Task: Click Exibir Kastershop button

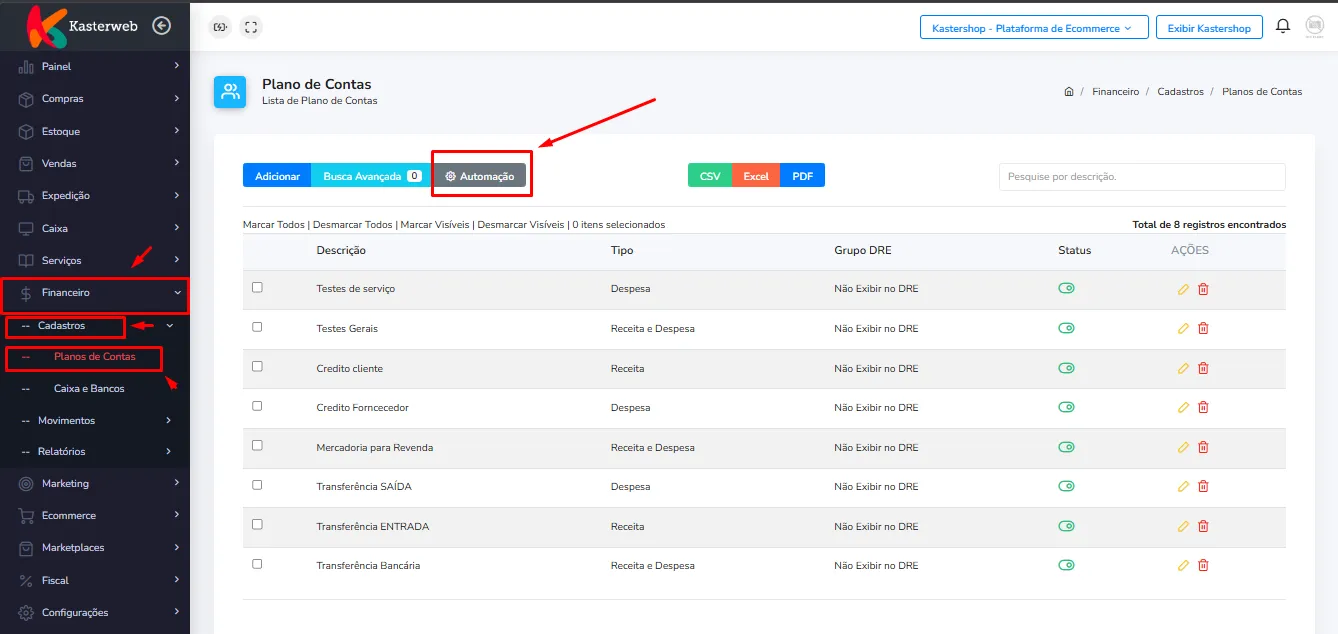Action: pos(1209,28)
